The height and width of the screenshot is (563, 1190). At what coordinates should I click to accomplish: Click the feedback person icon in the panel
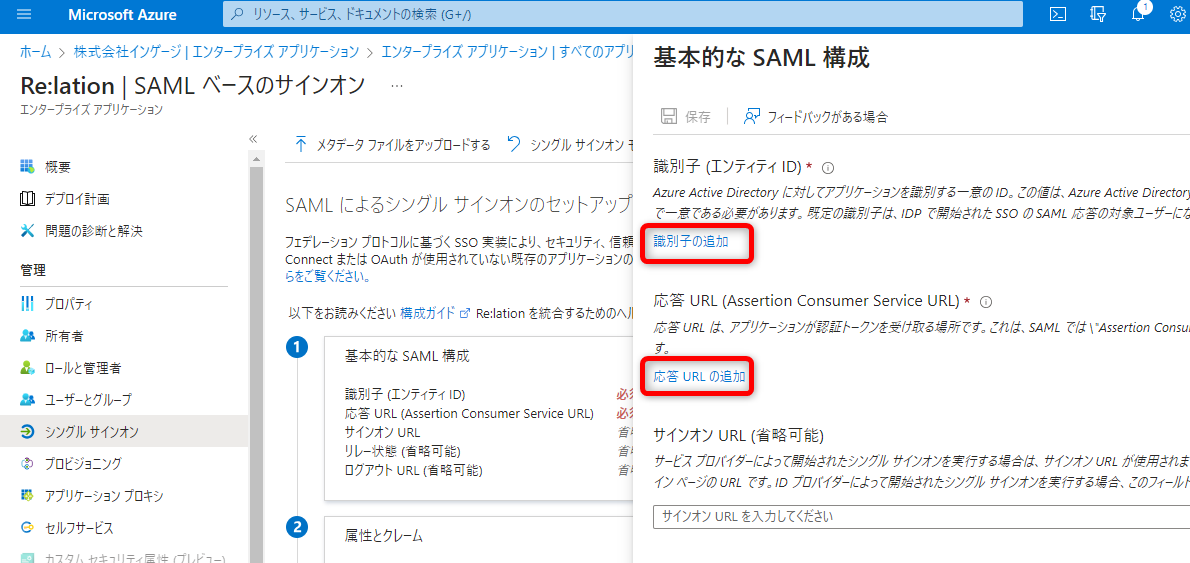[x=752, y=116]
